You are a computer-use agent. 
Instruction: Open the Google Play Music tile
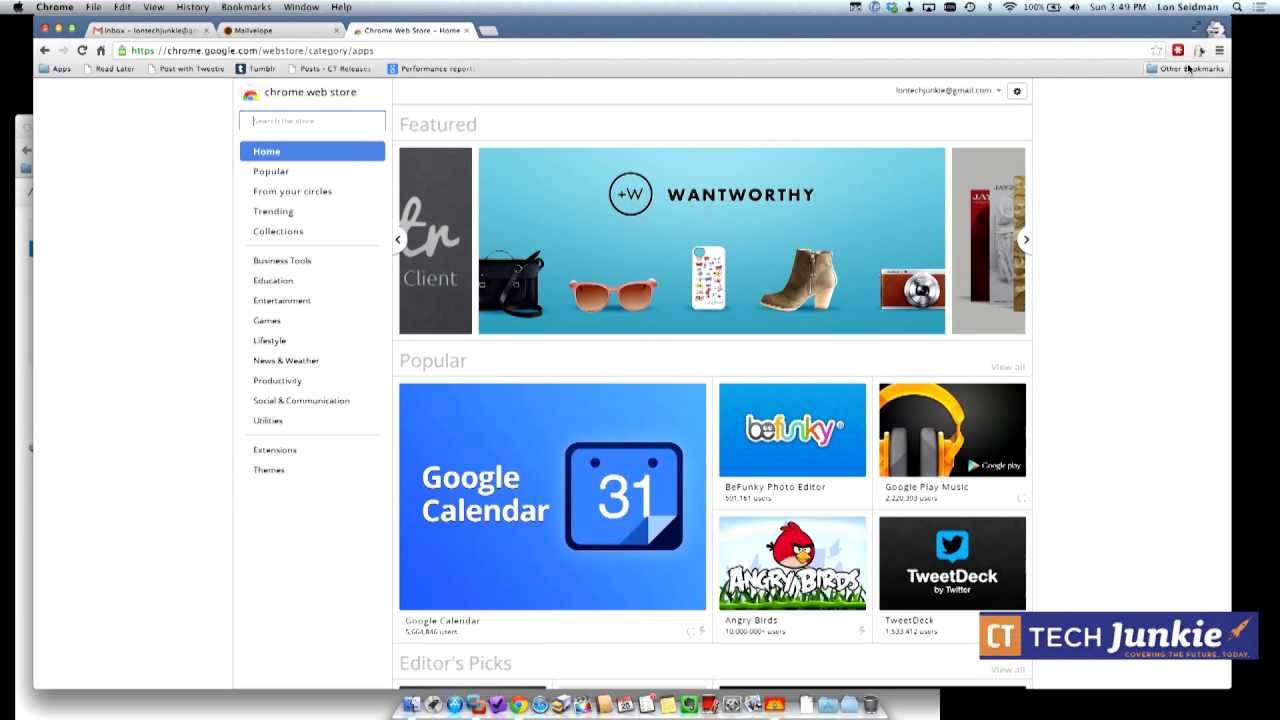tap(952, 442)
